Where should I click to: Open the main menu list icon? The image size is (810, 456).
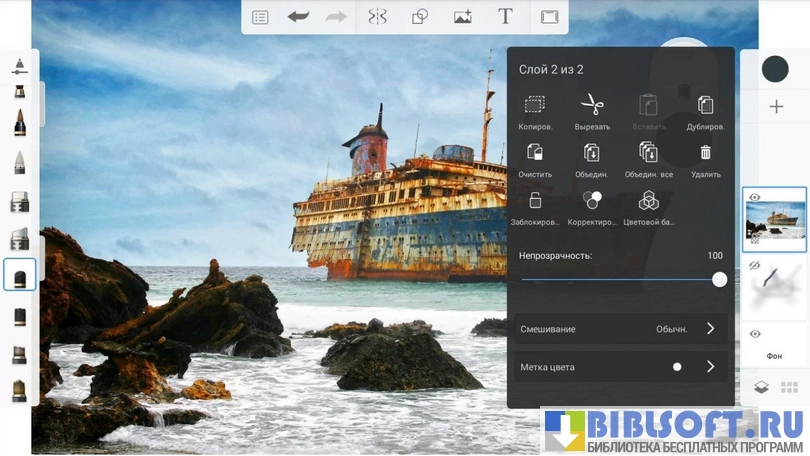(x=260, y=17)
